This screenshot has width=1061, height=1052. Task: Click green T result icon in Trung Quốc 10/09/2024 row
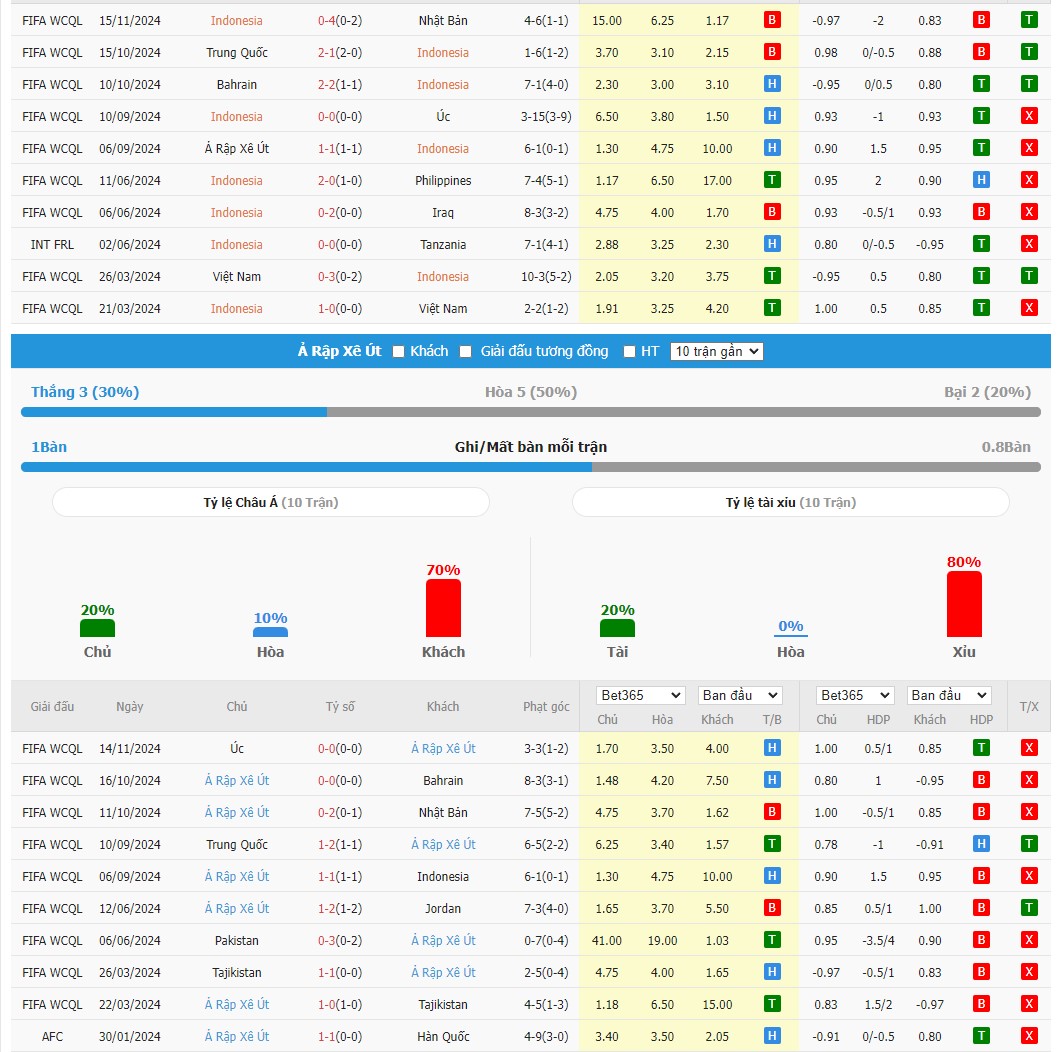coord(771,844)
